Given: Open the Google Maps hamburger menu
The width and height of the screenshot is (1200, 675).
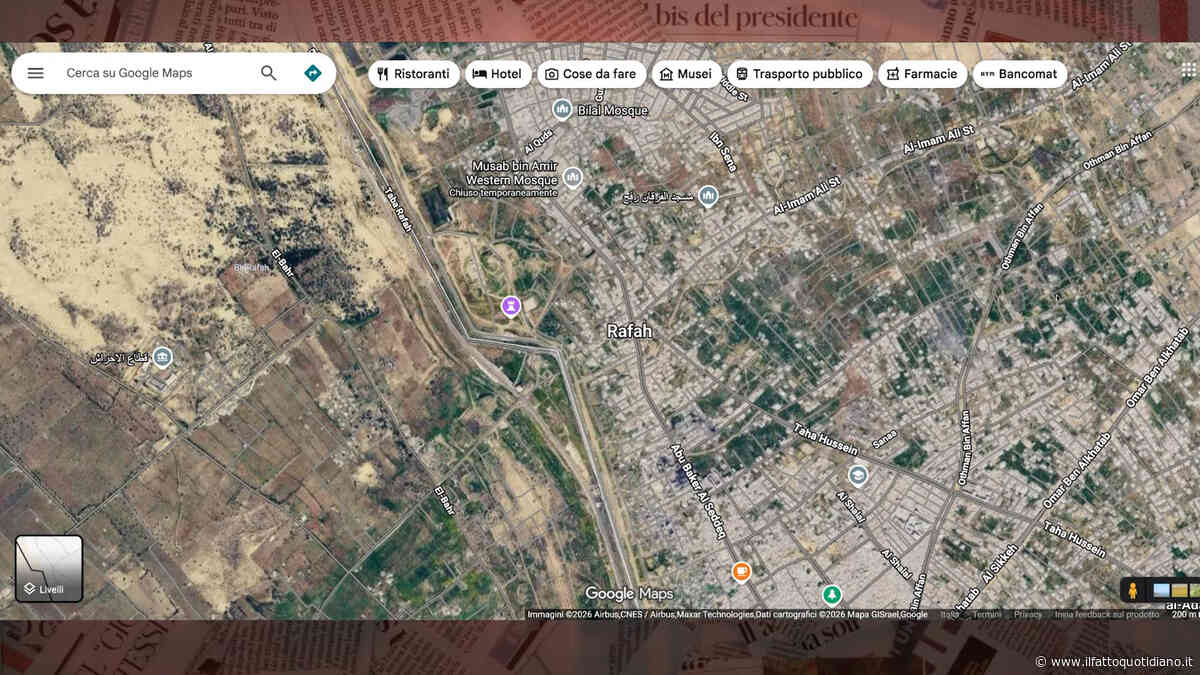Looking at the screenshot, I should pos(35,73).
